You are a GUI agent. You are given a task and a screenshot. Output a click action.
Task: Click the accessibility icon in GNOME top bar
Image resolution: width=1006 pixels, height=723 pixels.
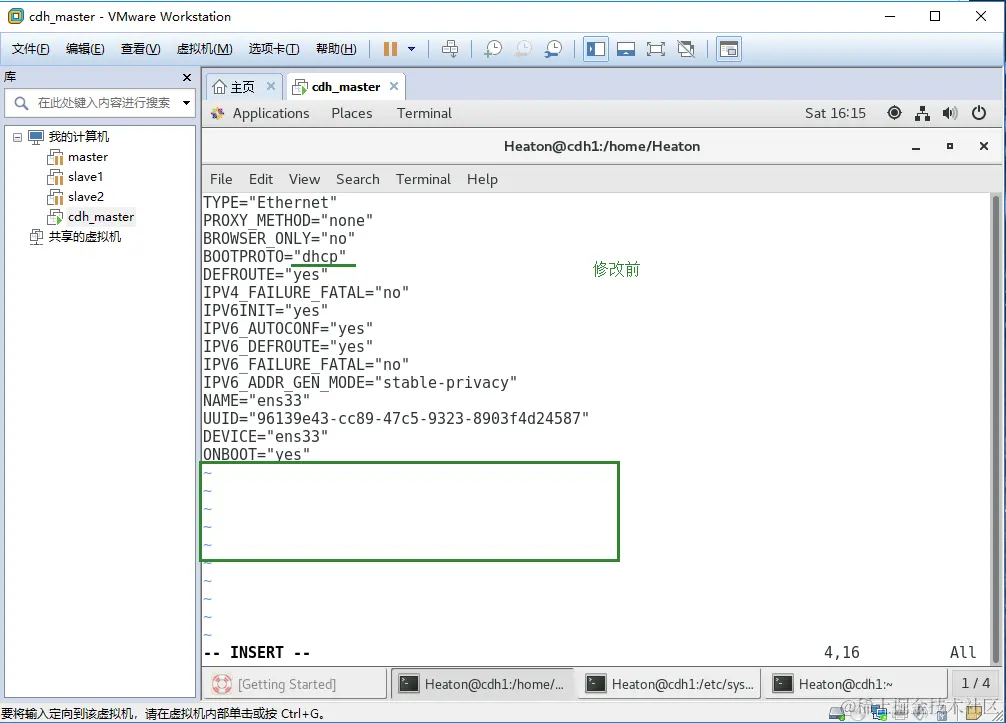pyautogui.click(x=894, y=114)
